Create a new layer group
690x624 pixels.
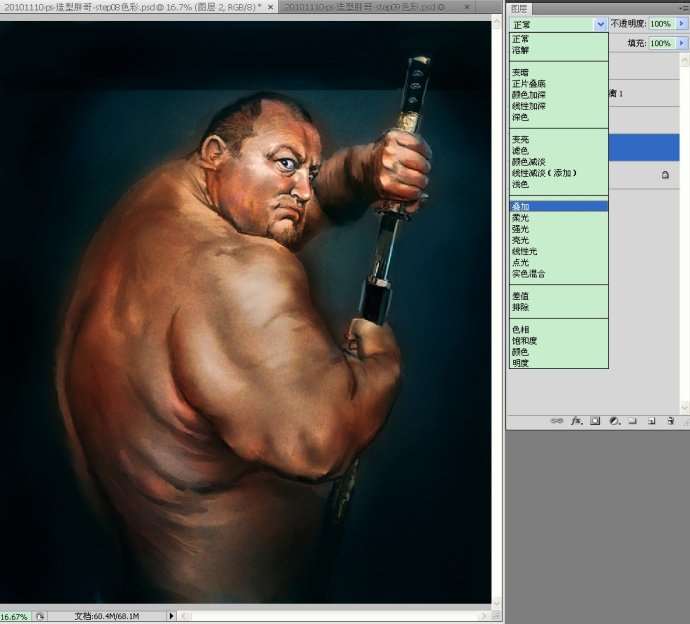pos(633,421)
